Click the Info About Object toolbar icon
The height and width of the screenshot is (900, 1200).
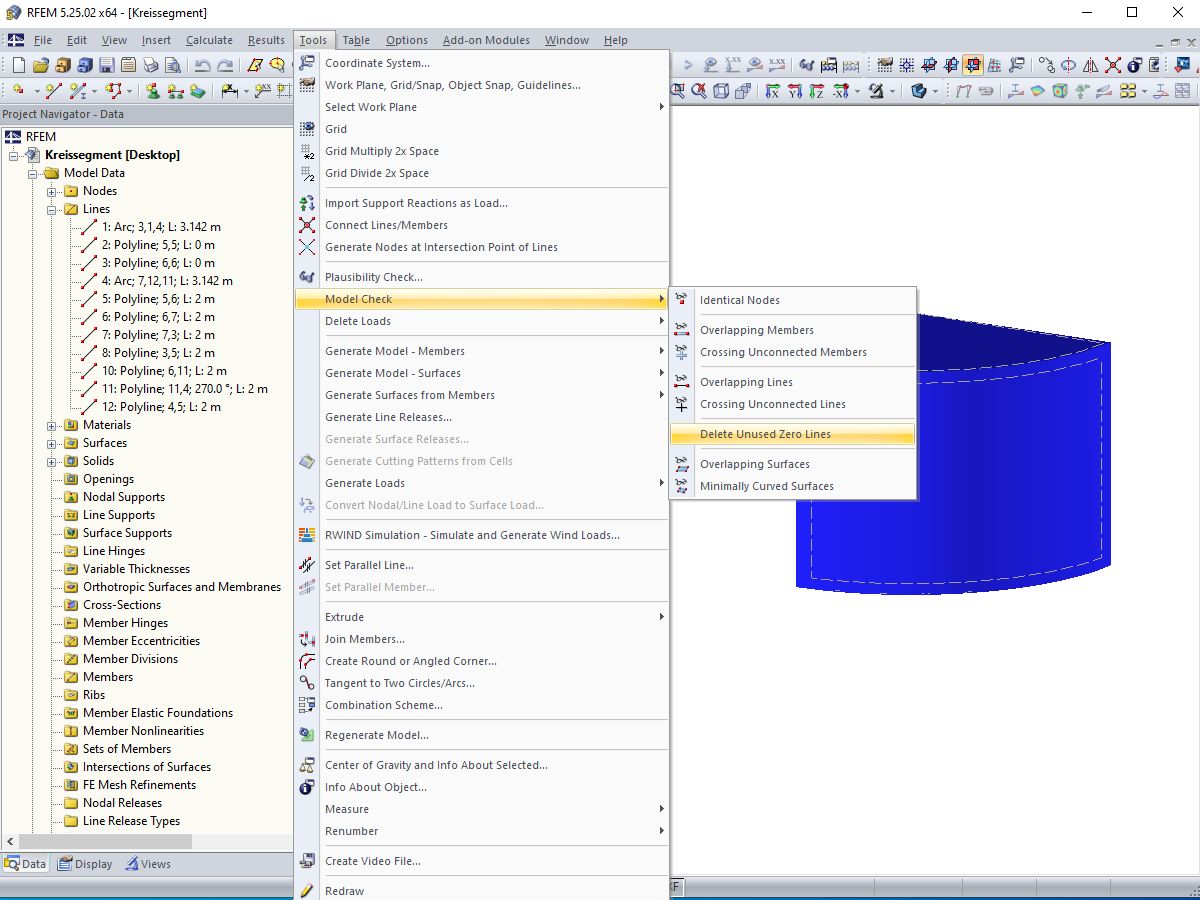pyautogui.click(x=1134, y=65)
